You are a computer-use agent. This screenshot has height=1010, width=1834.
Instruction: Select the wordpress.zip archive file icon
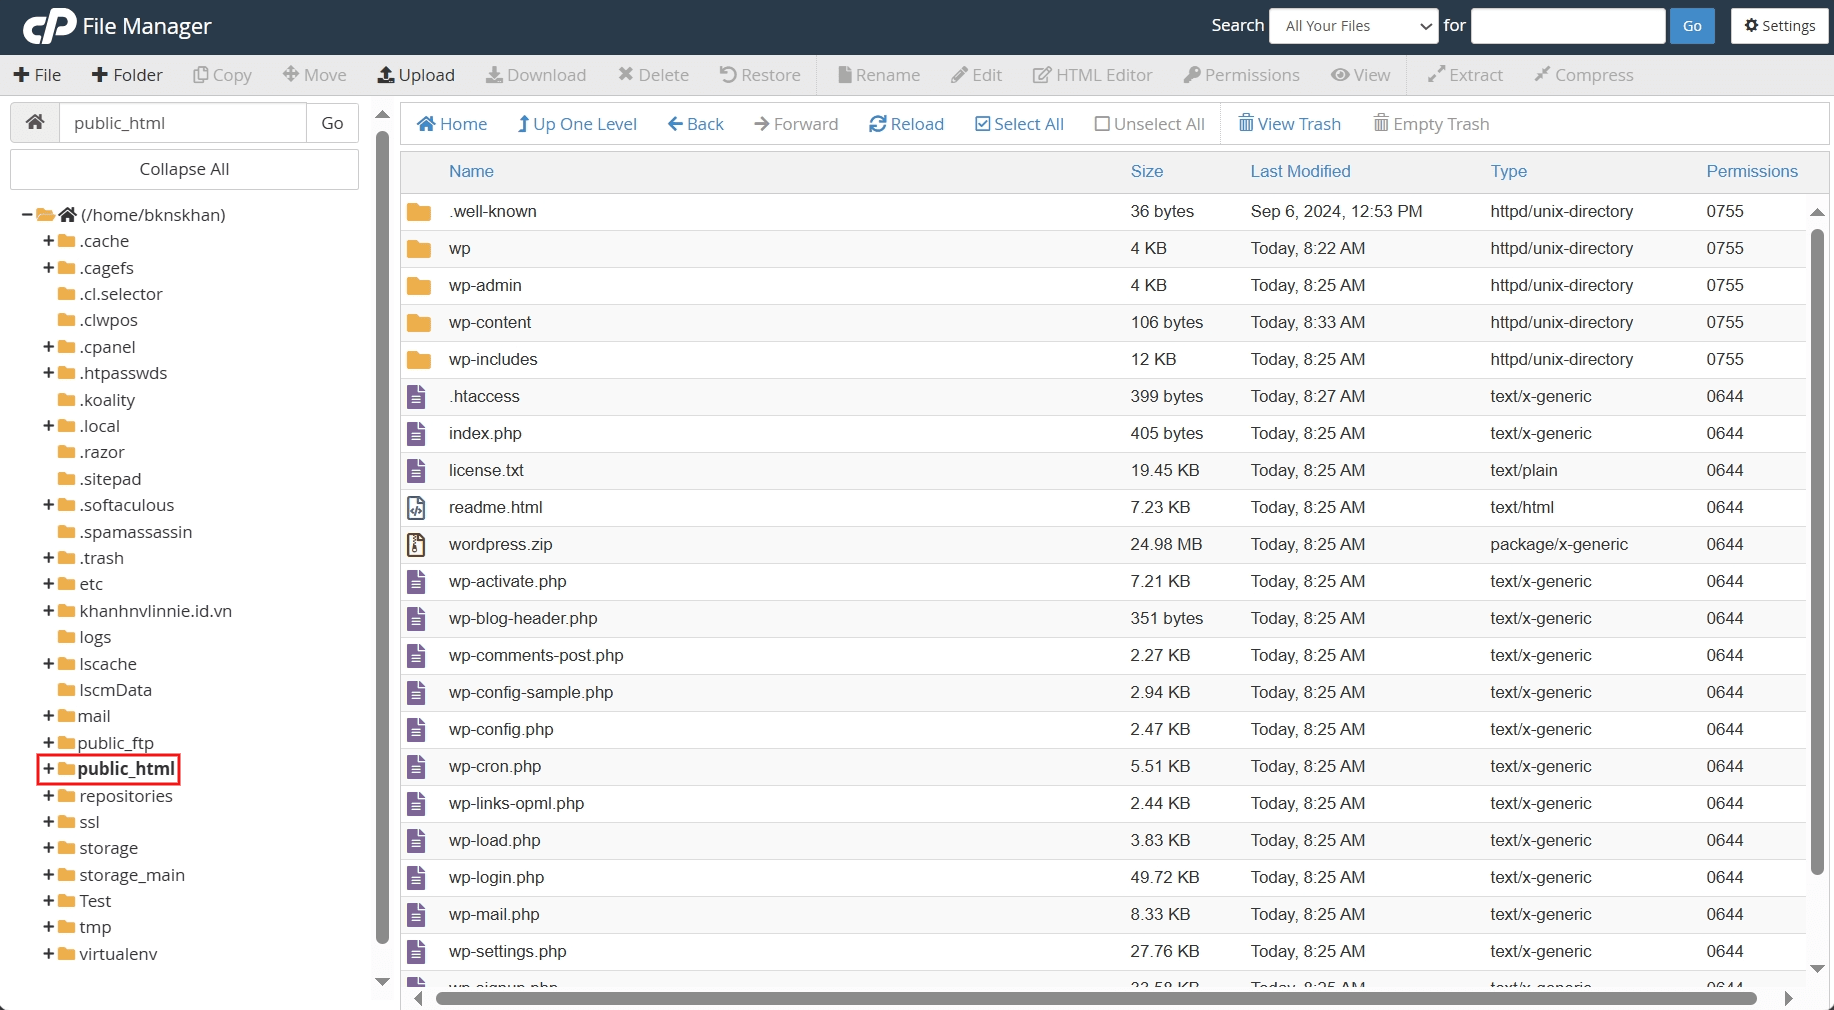[417, 545]
